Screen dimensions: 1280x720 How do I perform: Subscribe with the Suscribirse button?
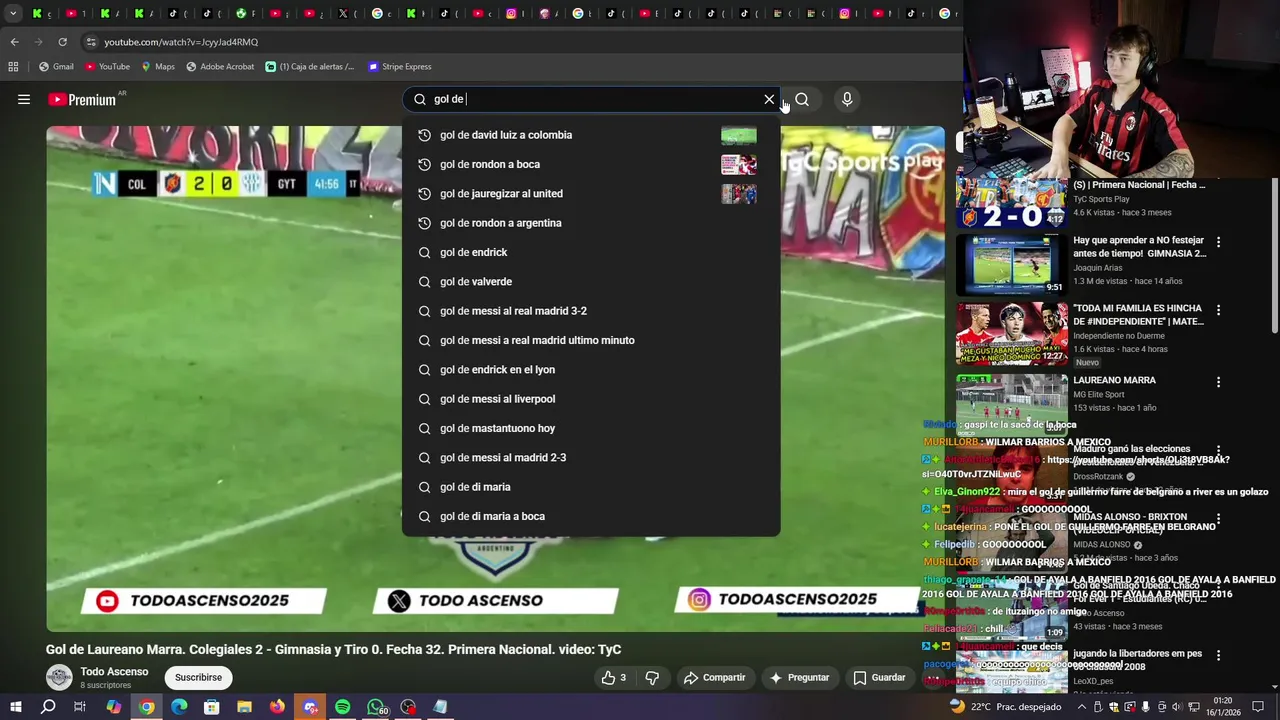[198, 678]
